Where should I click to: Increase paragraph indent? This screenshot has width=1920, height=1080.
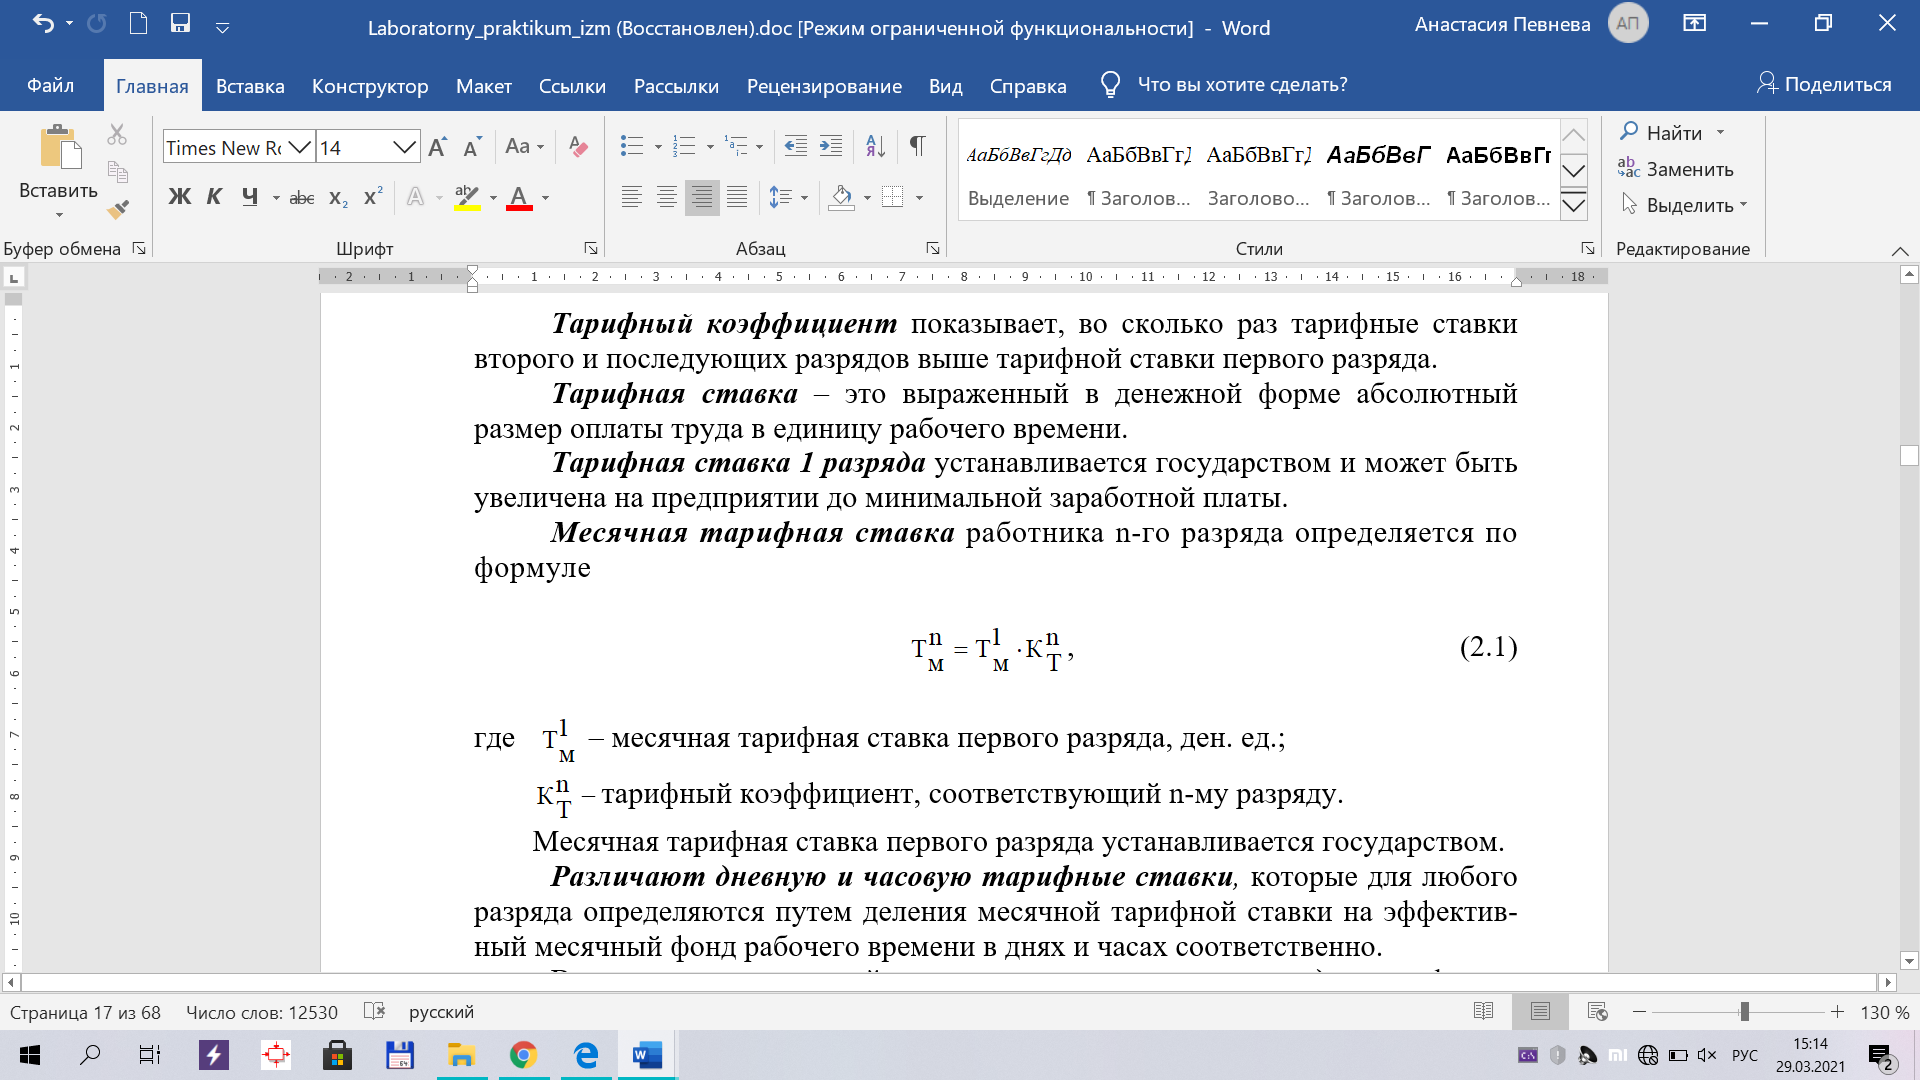pos(831,147)
